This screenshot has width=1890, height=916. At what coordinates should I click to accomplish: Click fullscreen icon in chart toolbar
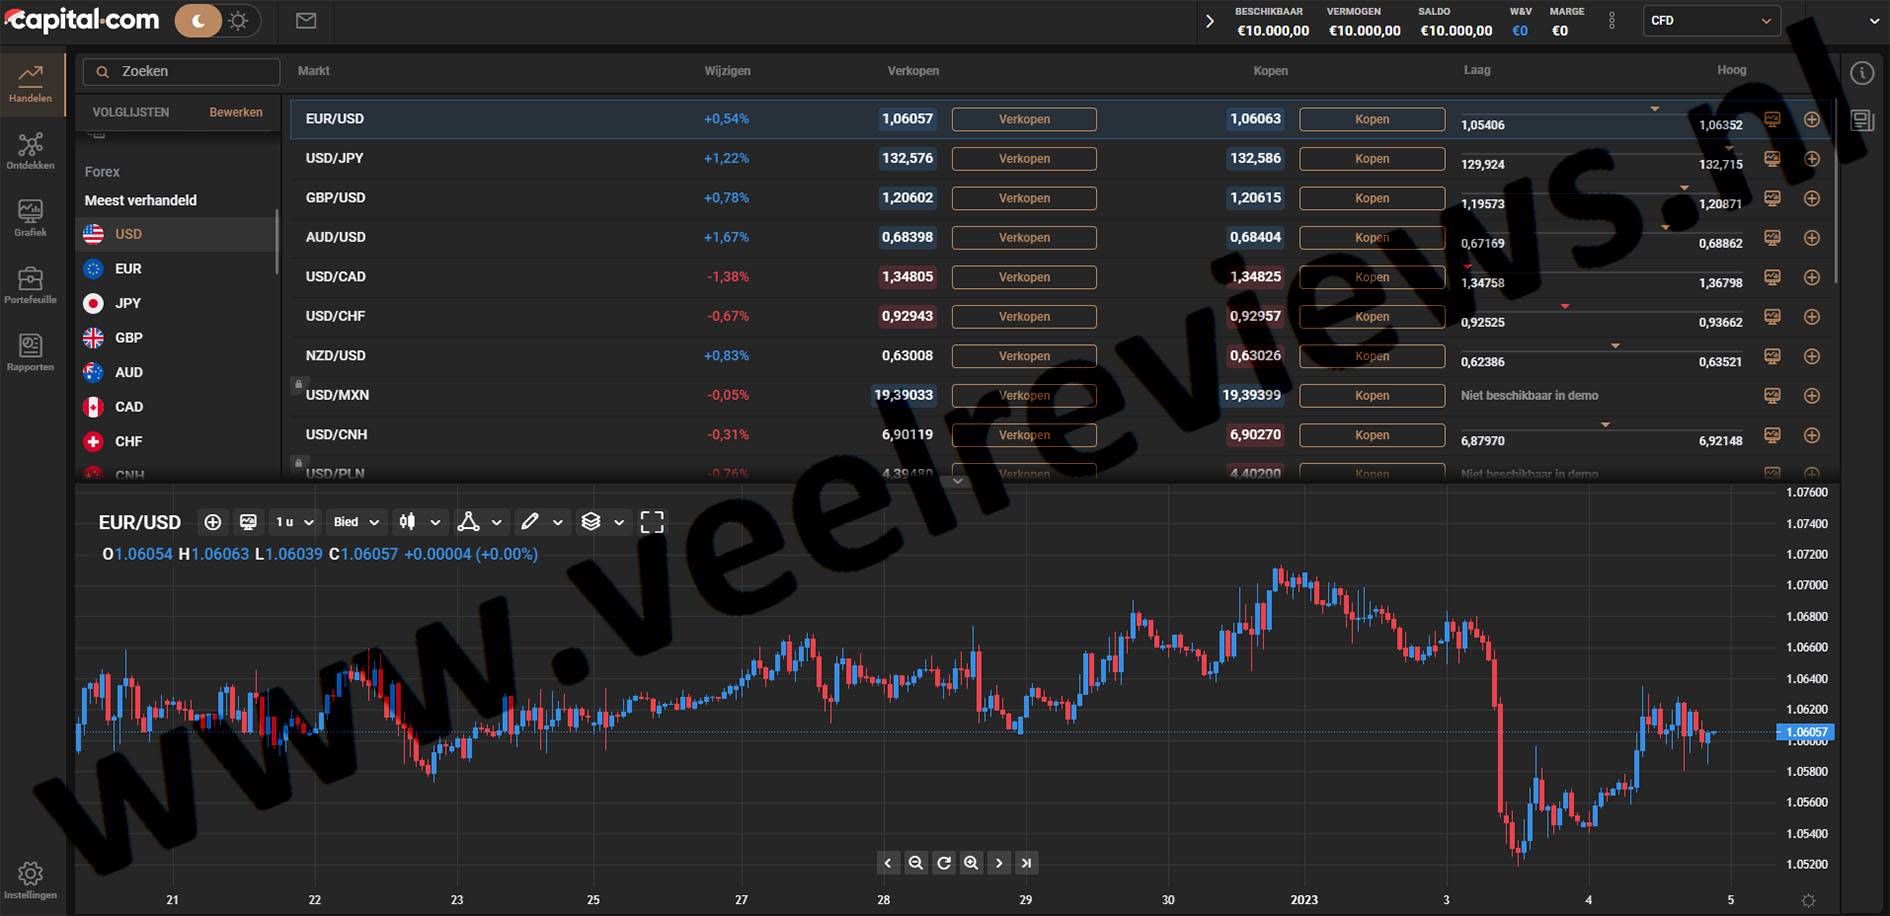coord(652,522)
